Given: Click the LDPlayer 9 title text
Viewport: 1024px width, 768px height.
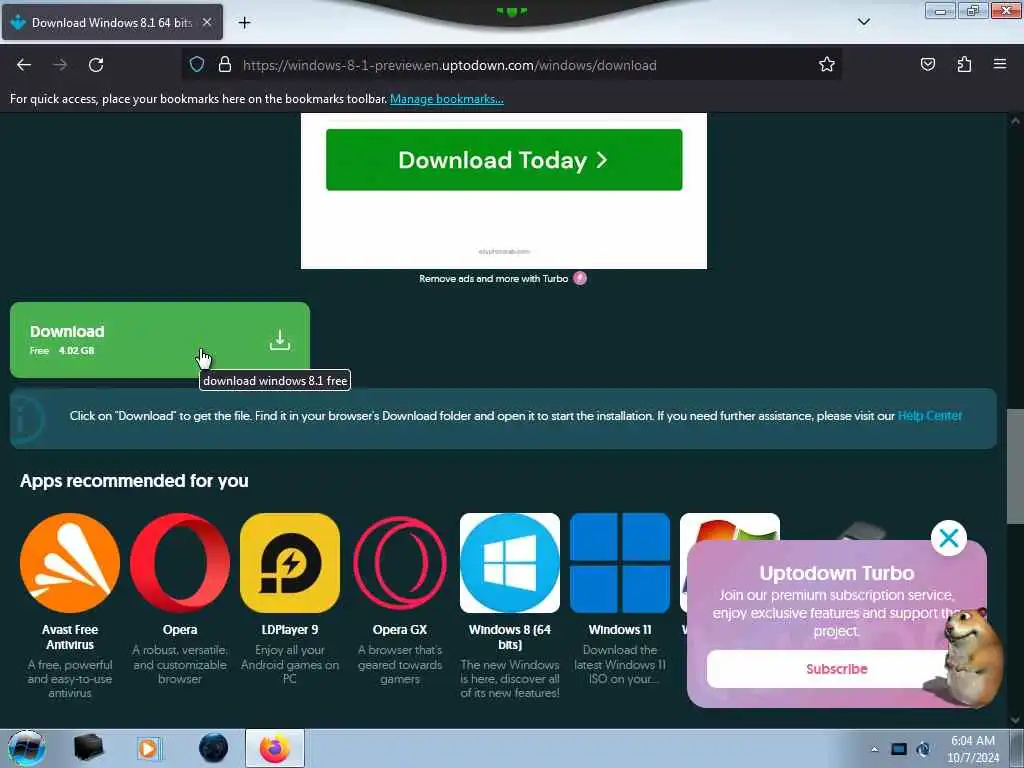Looking at the screenshot, I should point(290,630).
